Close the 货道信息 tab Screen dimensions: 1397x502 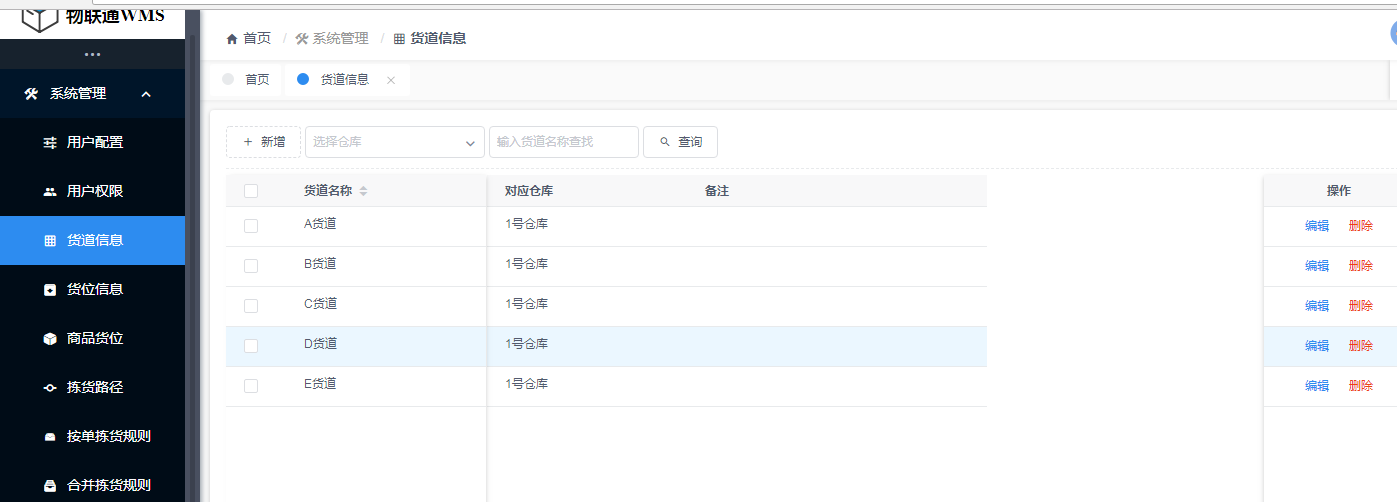click(x=391, y=80)
